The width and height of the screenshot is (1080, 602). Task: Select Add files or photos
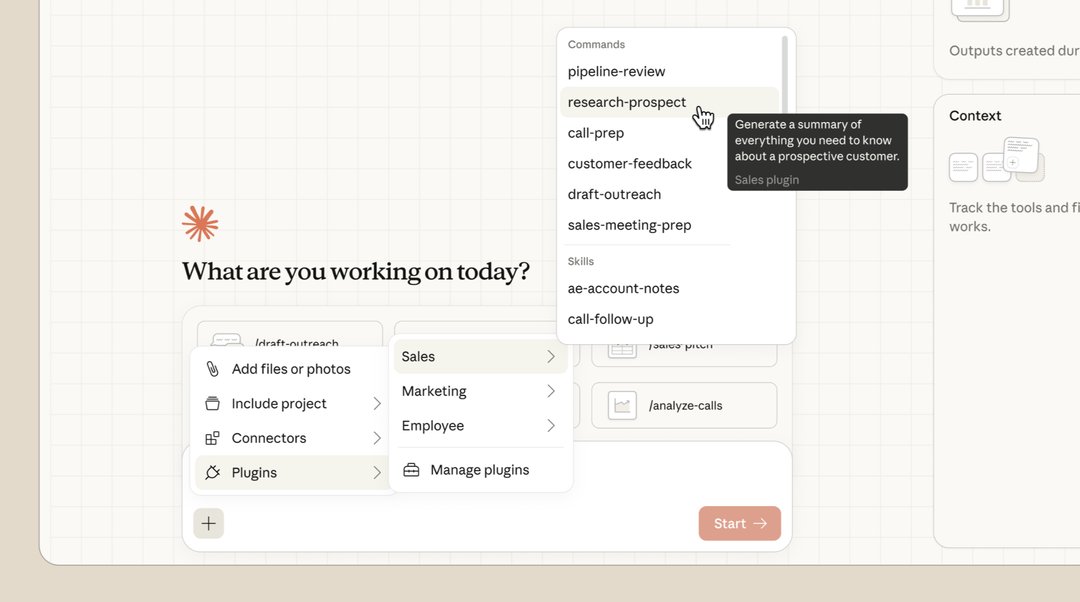pyautogui.click(x=291, y=369)
